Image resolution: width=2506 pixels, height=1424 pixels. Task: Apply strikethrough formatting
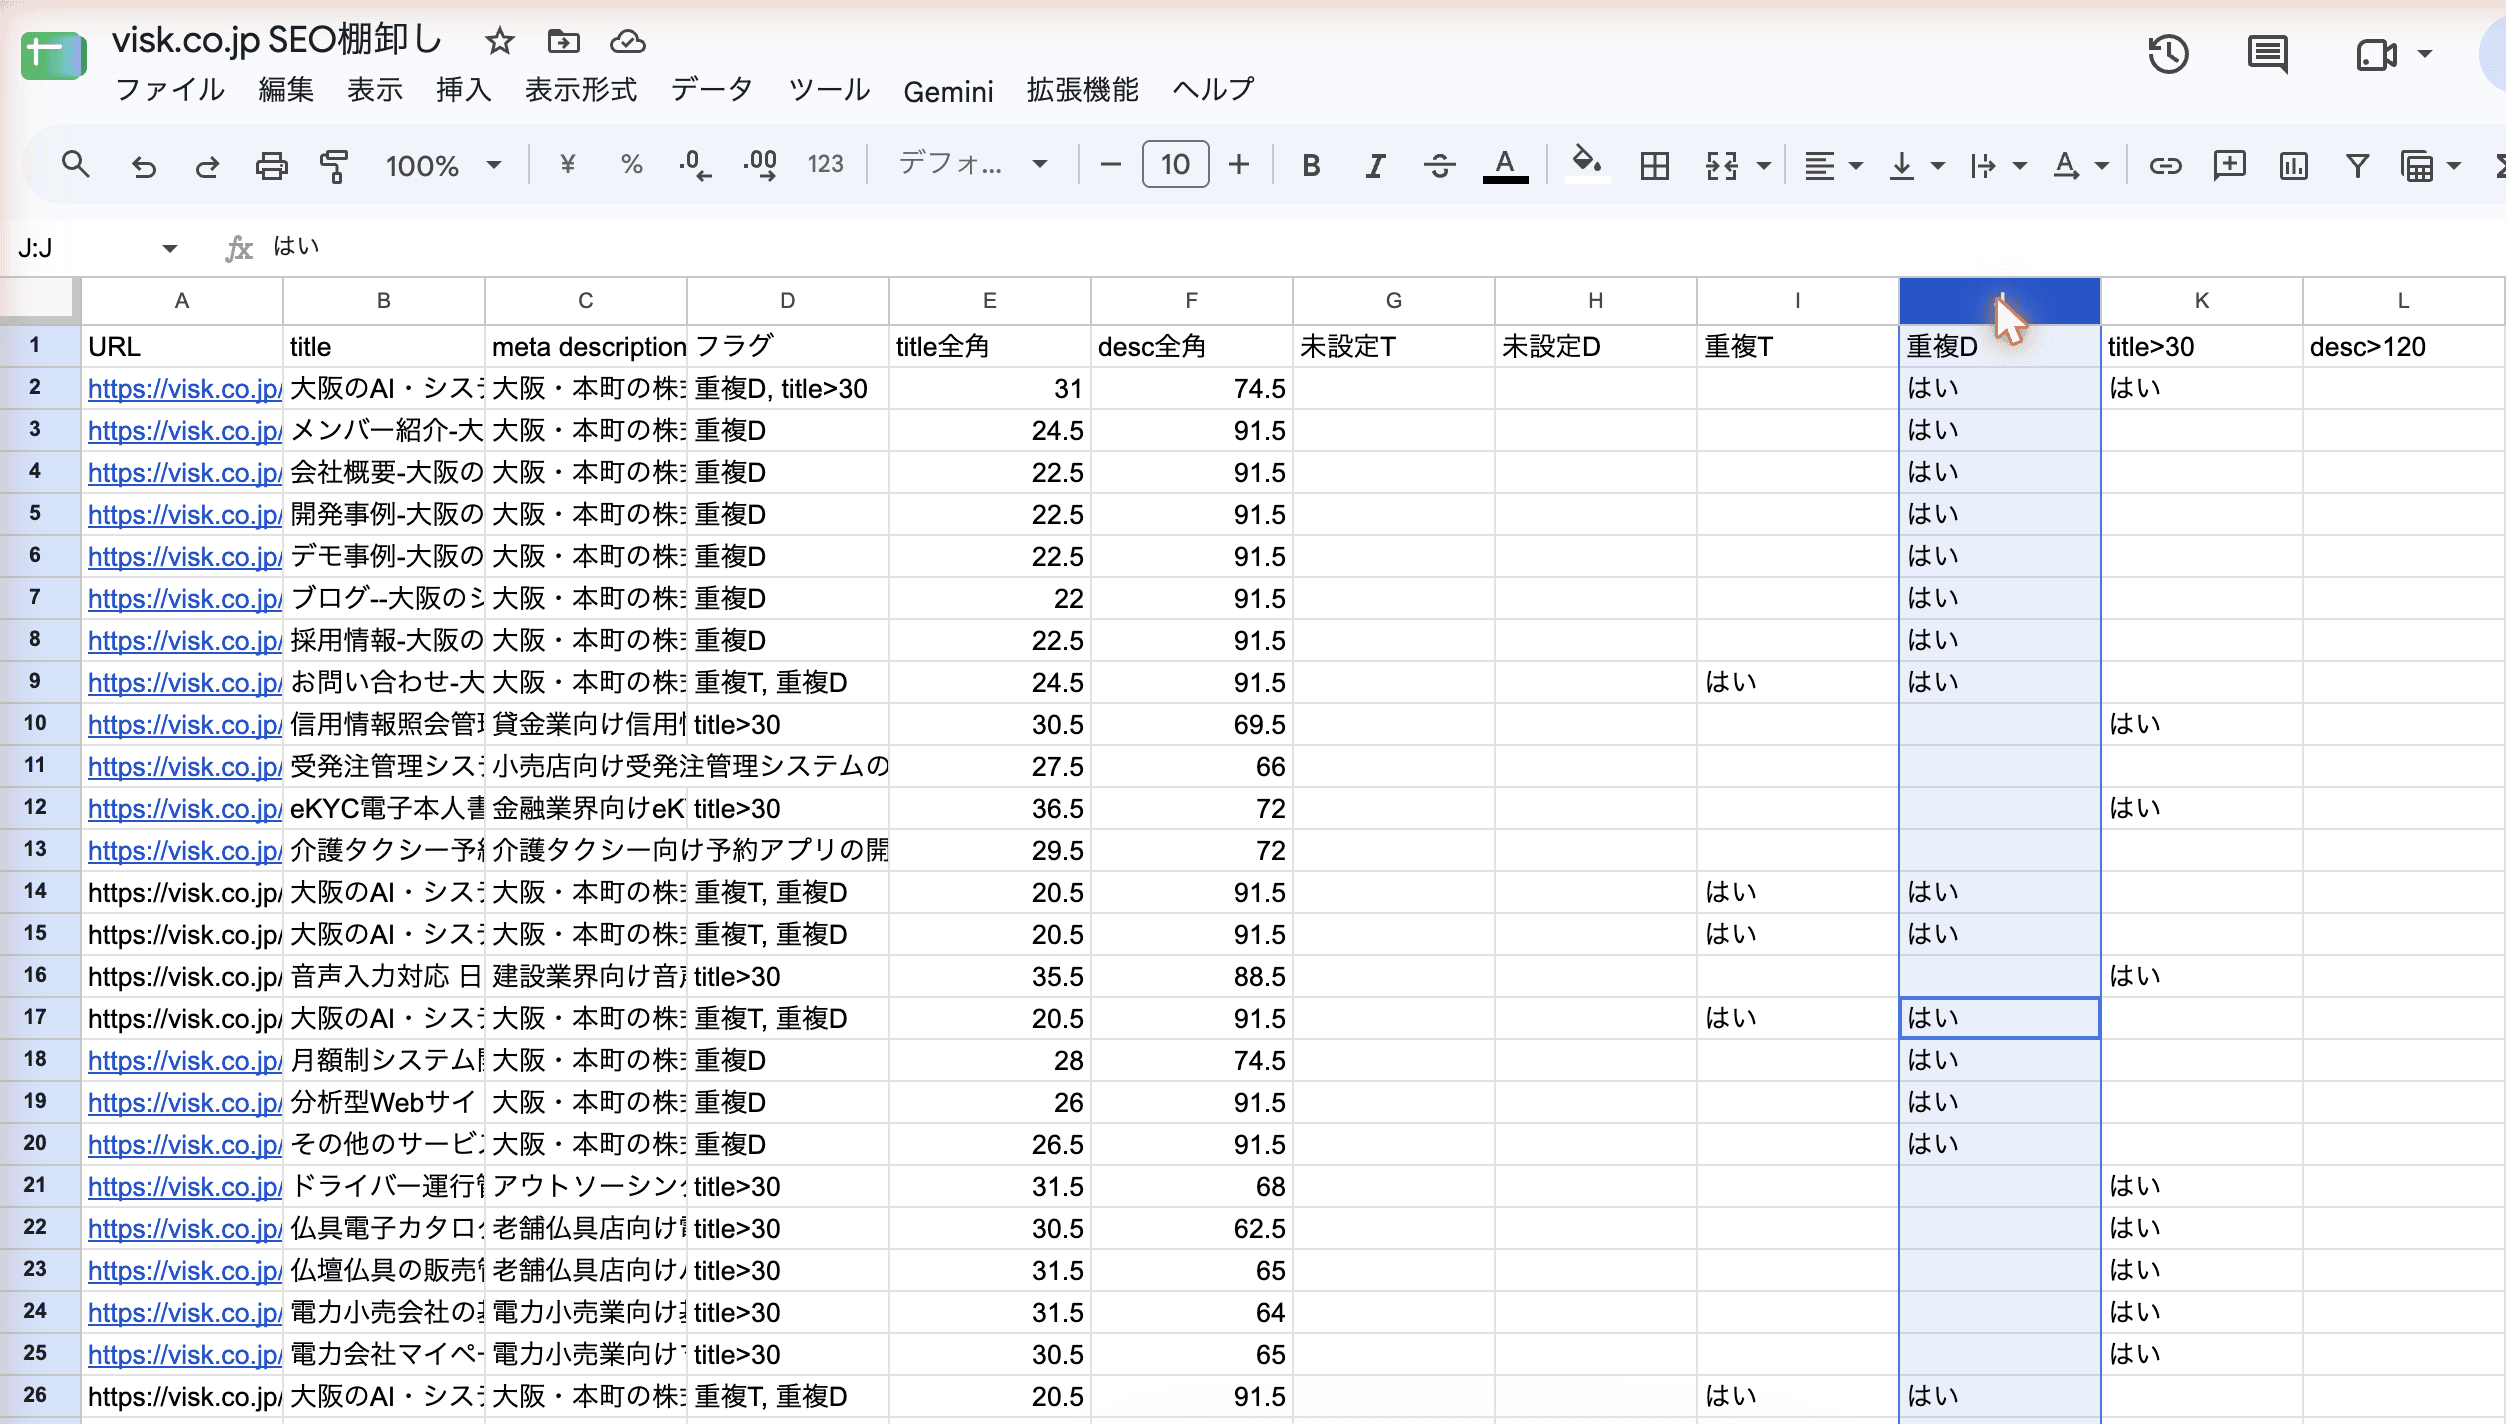pyautogui.click(x=1439, y=165)
